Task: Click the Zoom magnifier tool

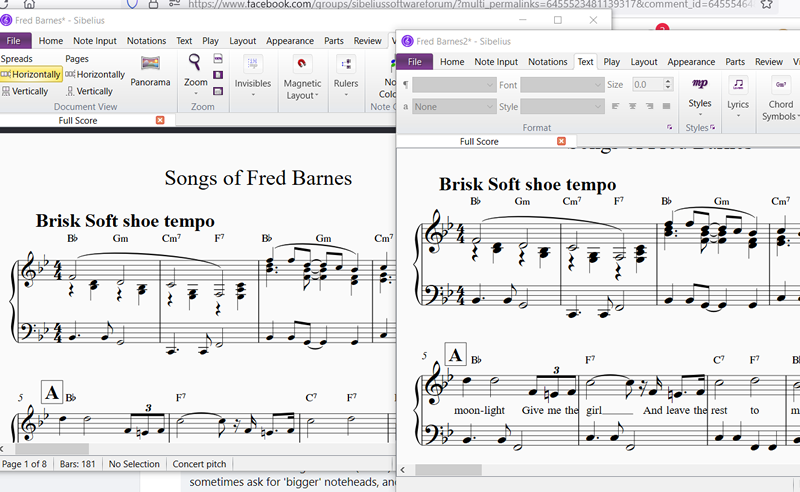Action: [x=195, y=62]
